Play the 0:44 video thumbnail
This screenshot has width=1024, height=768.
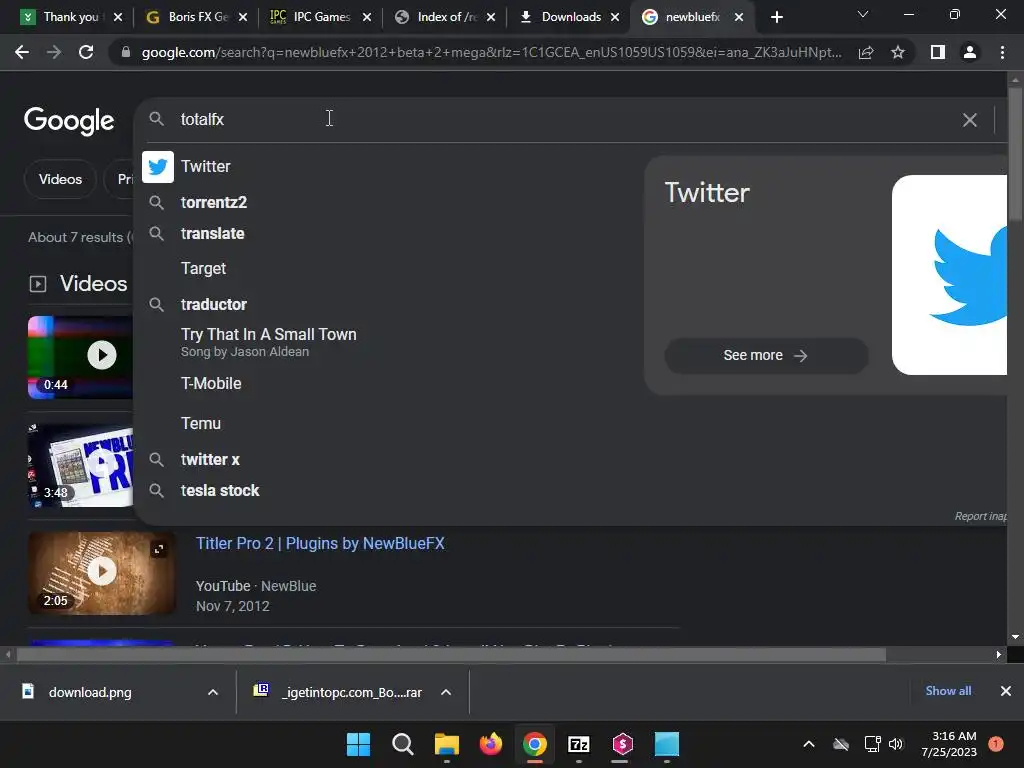(80, 357)
